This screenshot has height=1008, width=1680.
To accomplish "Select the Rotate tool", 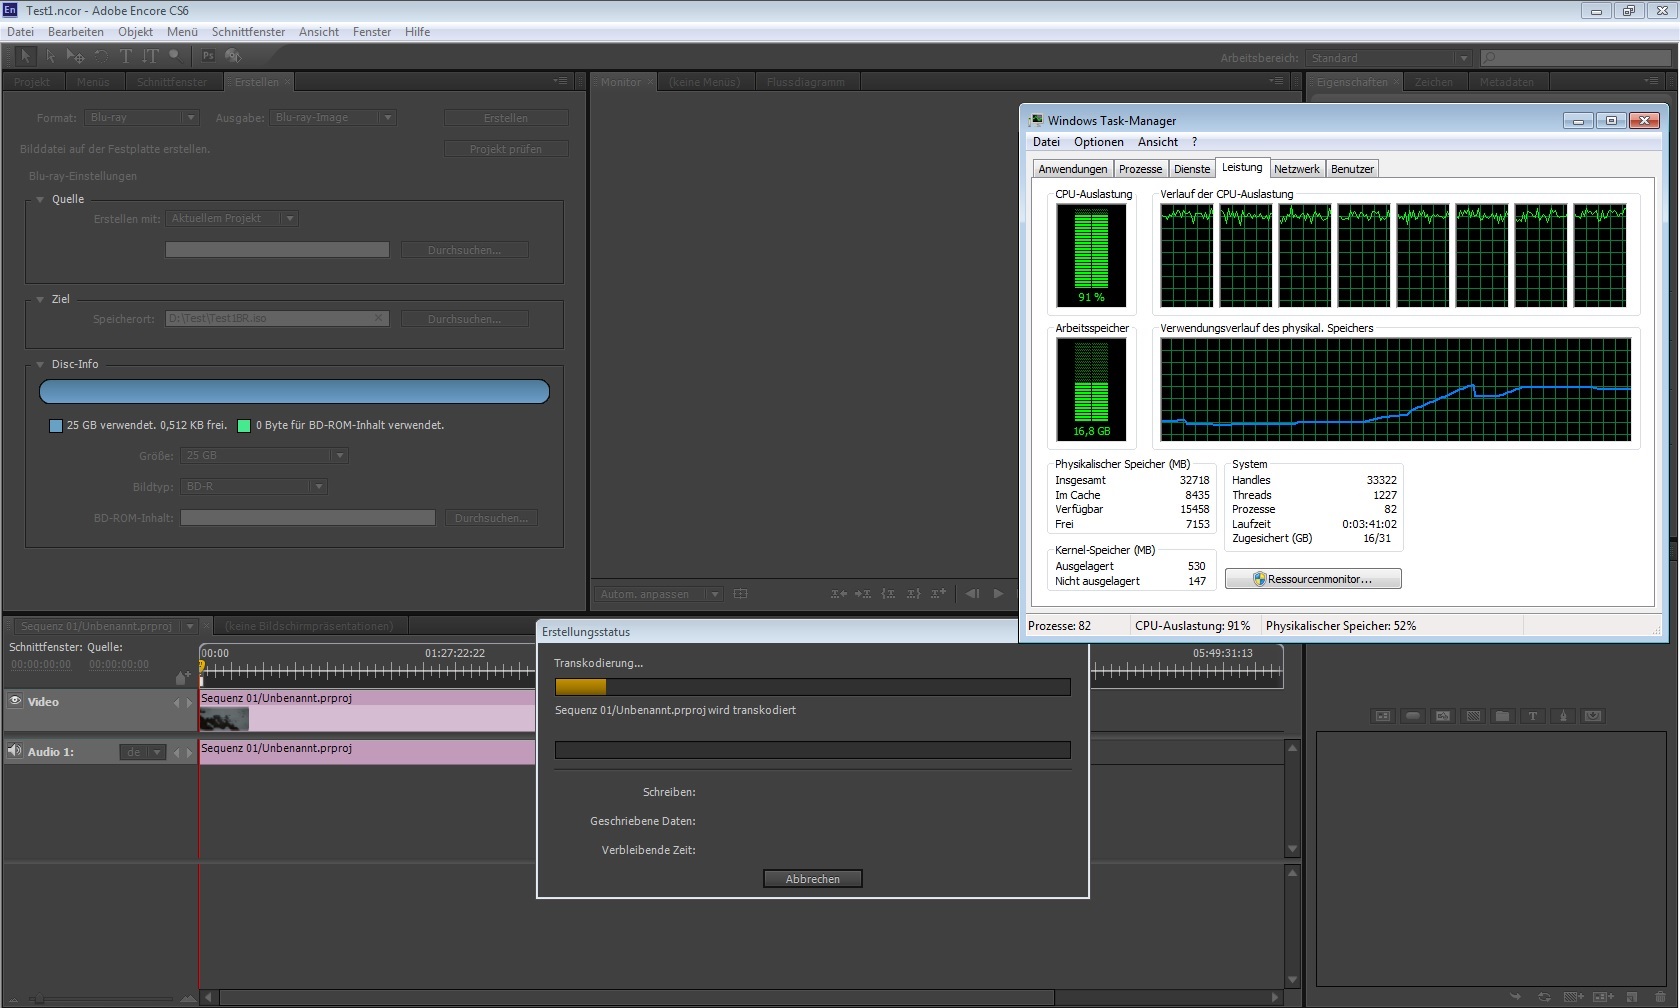I will tap(101, 56).
